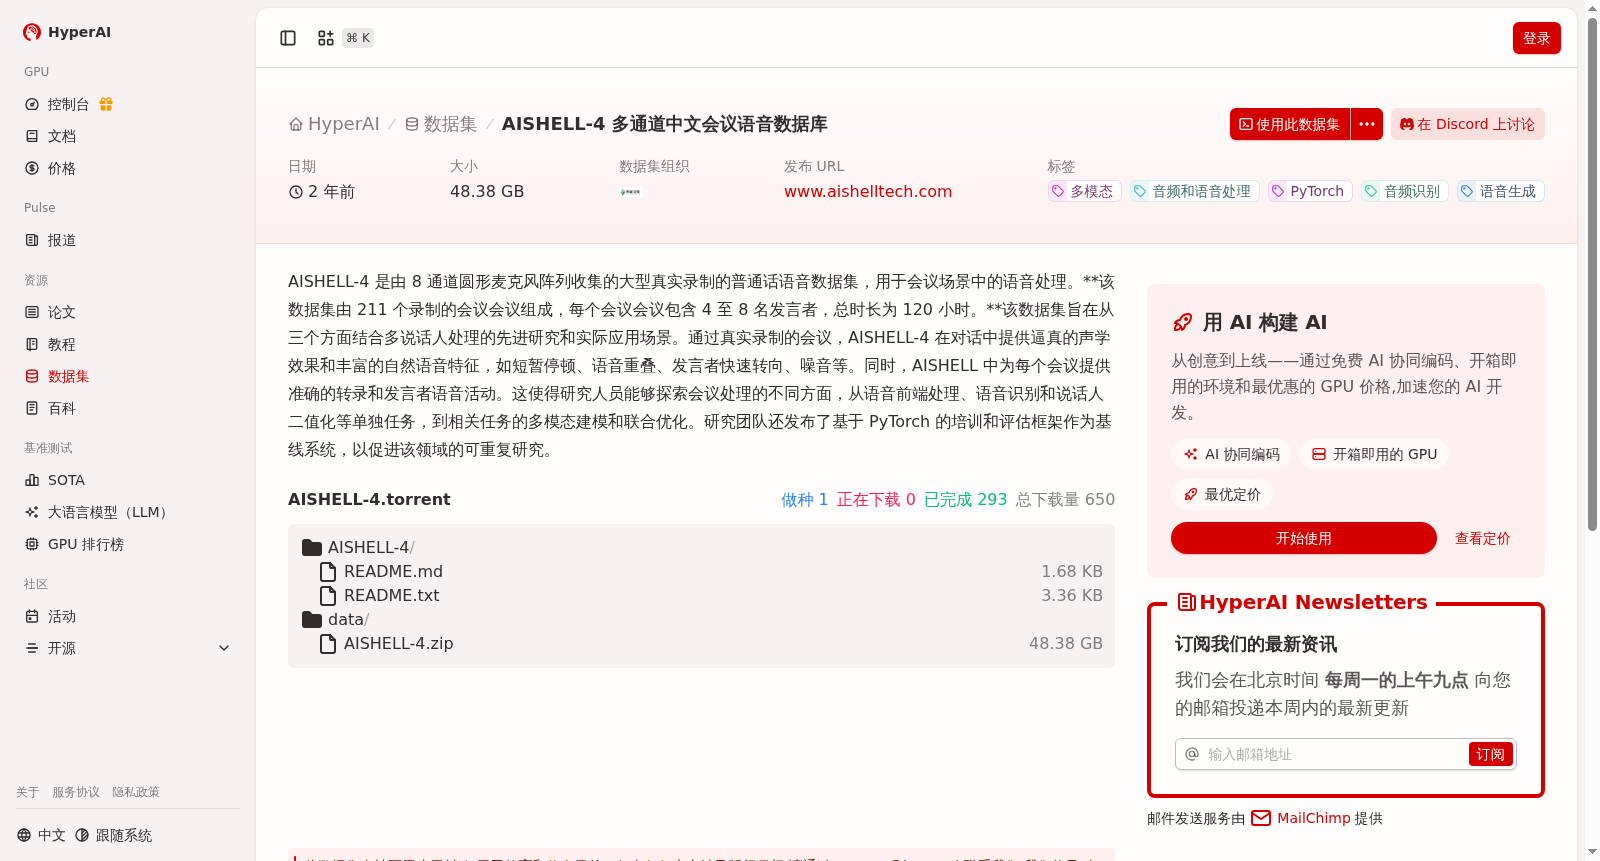This screenshot has width=1600, height=861.
Task: Click 使用此数据集 button
Action: click(1290, 124)
